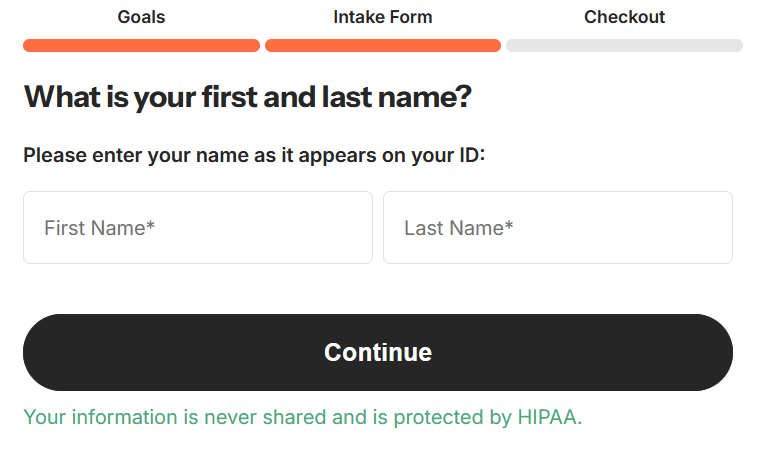The image size is (761, 456).
Task: Select the Intake Form step label
Action: (383, 17)
